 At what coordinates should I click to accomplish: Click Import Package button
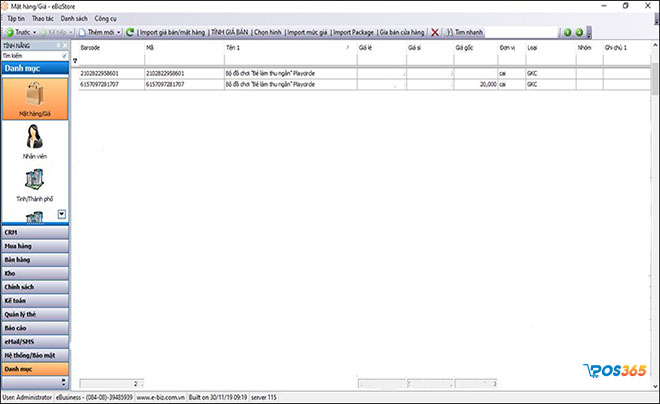tap(353, 32)
